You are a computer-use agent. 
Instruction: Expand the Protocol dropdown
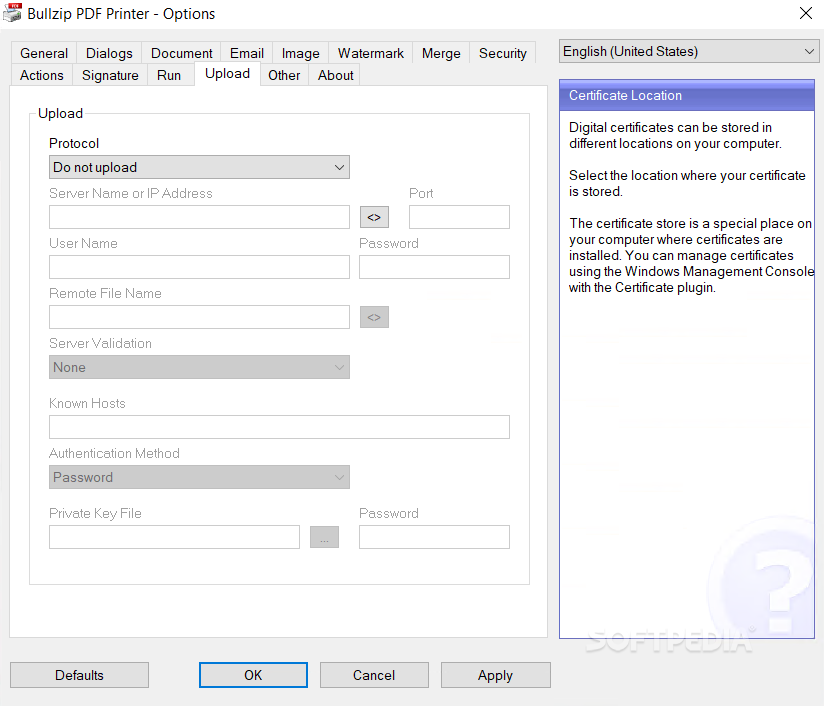199,167
